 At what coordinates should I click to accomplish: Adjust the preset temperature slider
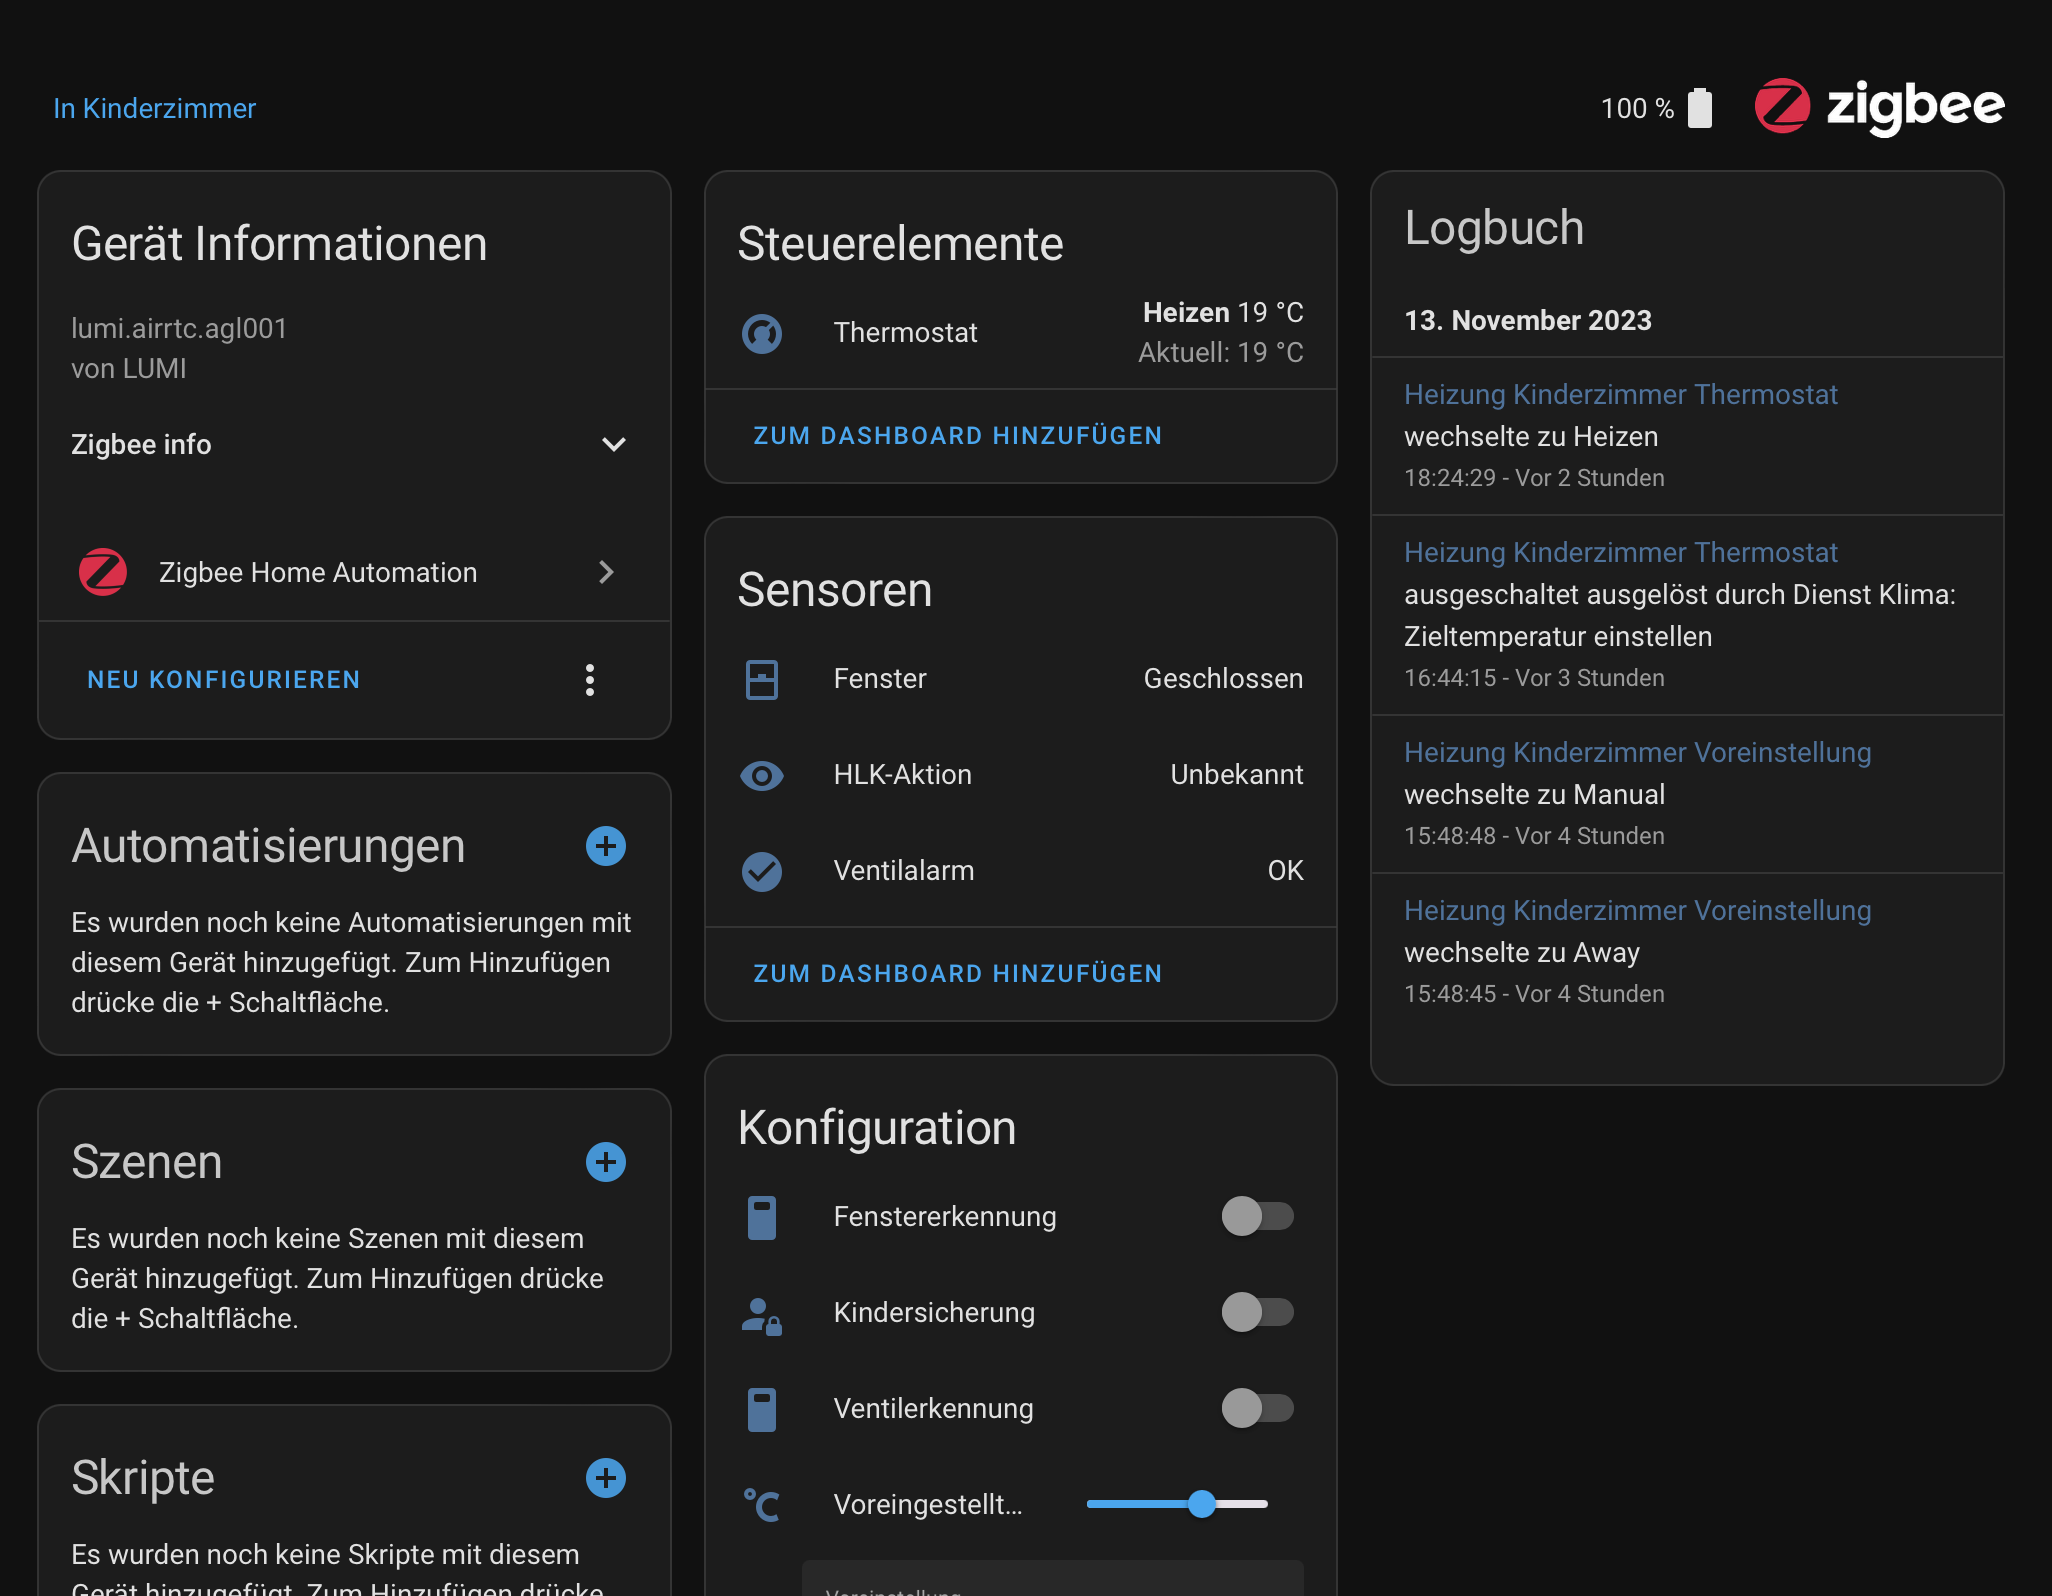pyautogui.click(x=1203, y=1503)
